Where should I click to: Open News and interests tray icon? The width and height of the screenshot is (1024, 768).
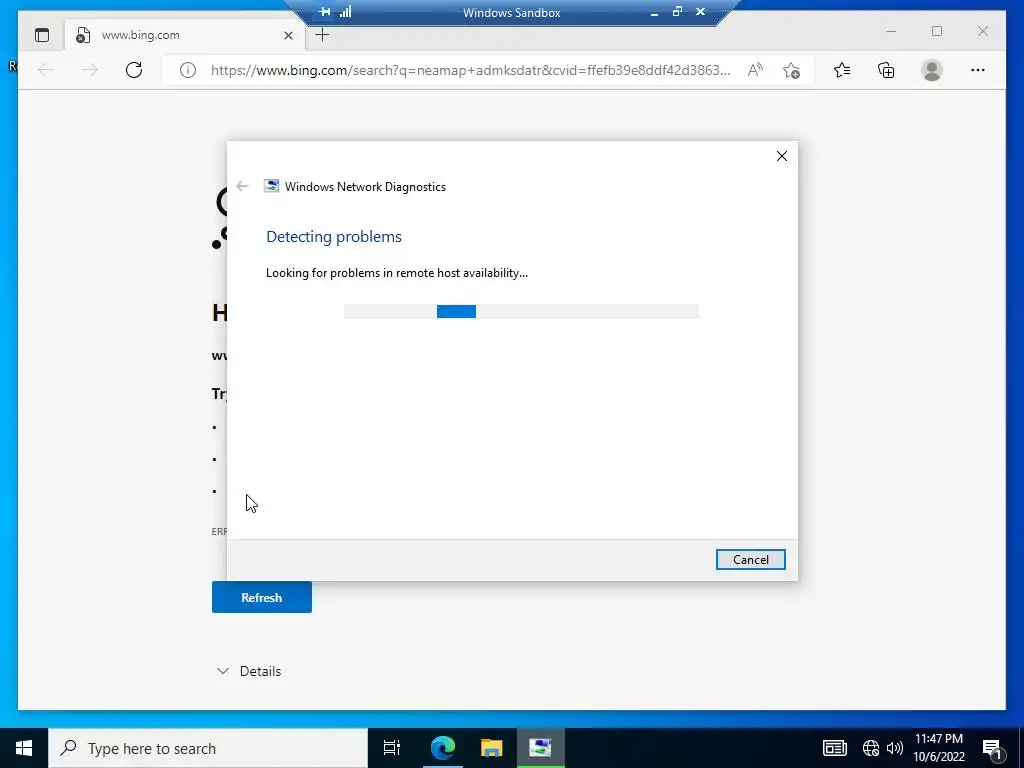point(835,748)
